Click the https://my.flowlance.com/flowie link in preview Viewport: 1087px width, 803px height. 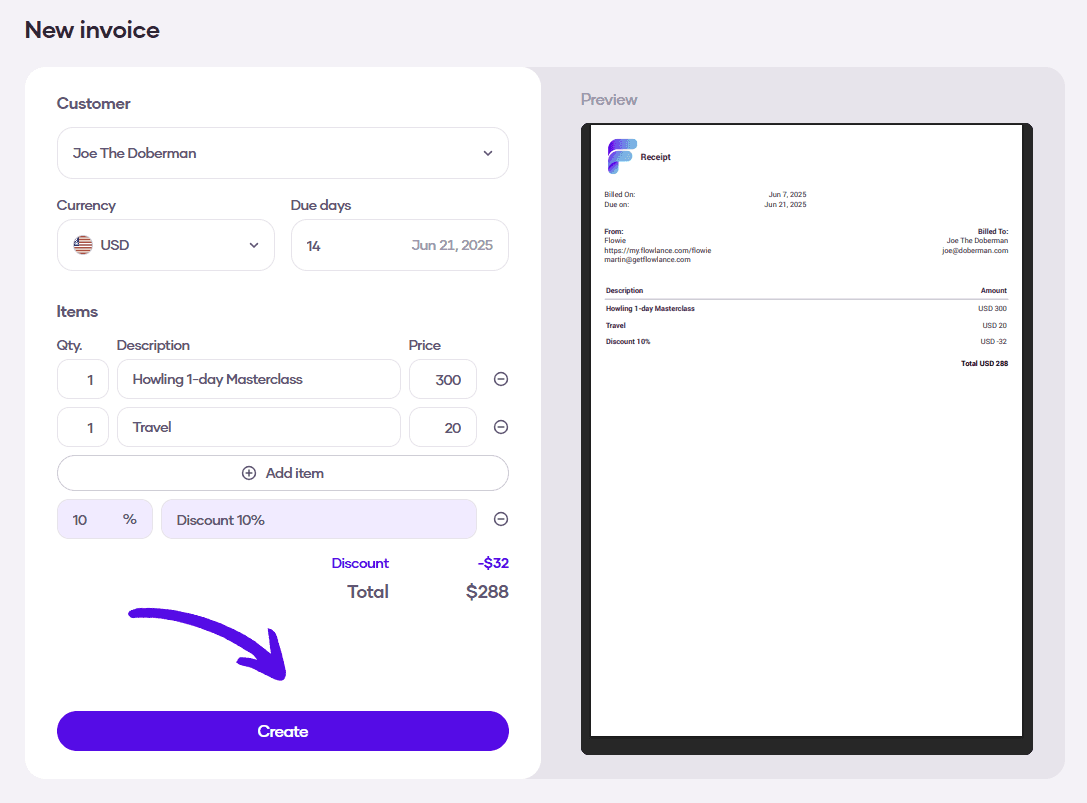657,250
